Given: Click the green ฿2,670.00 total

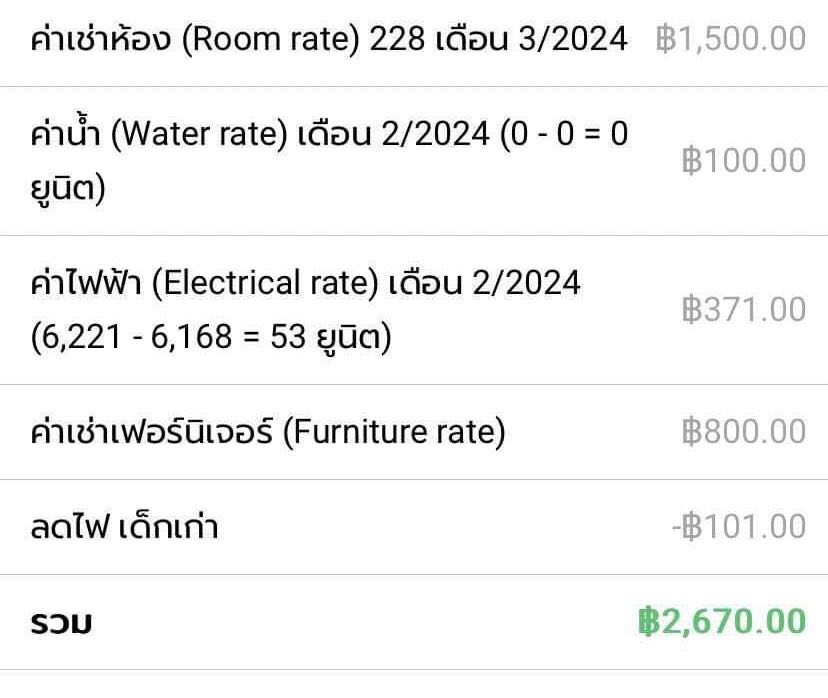Looking at the screenshot, I should click(722, 621).
